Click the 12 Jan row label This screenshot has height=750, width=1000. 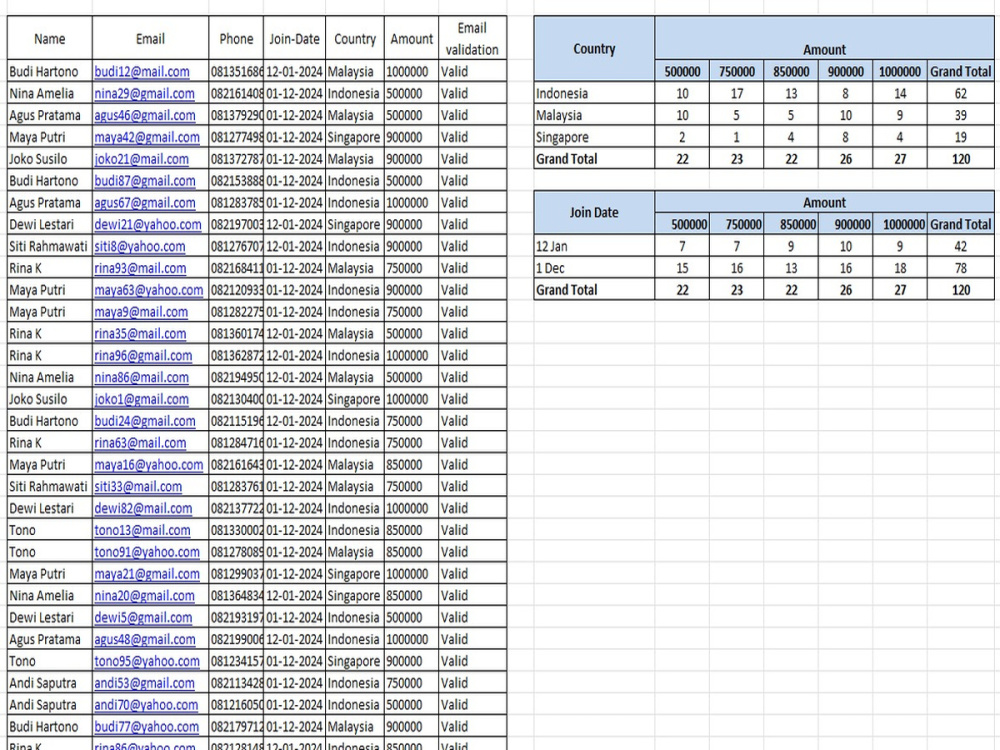coord(594,246)
